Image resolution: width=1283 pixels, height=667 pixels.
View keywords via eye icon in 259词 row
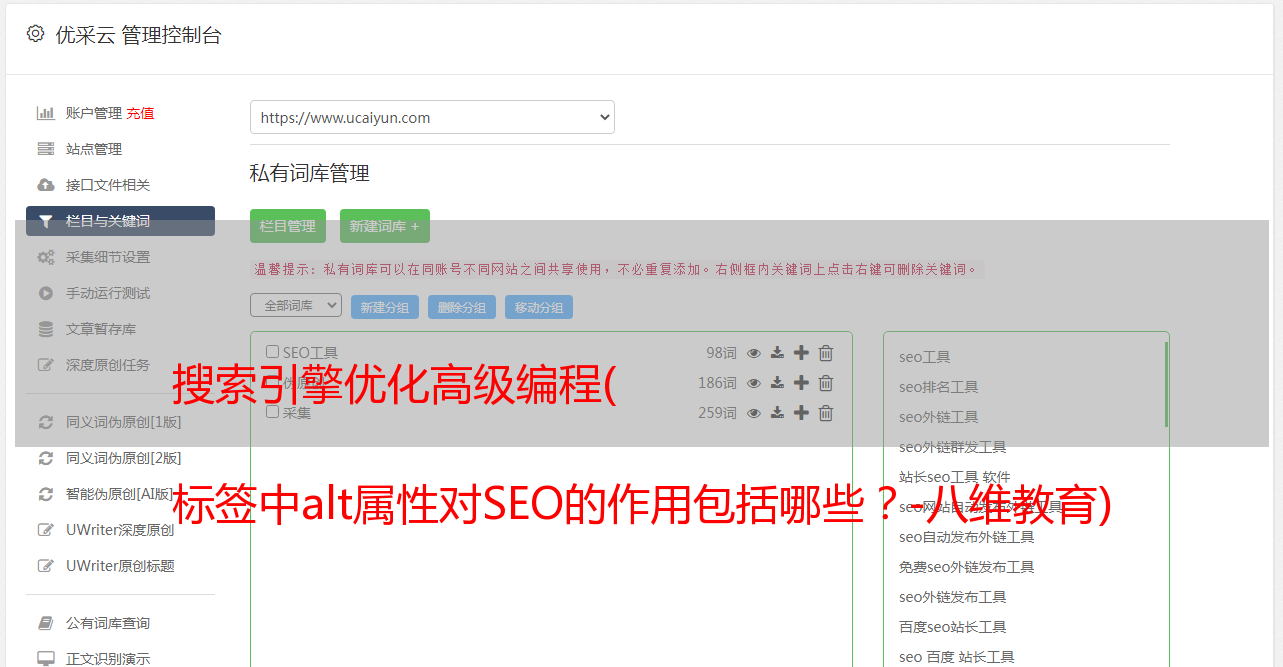click(x=754, y=413)
